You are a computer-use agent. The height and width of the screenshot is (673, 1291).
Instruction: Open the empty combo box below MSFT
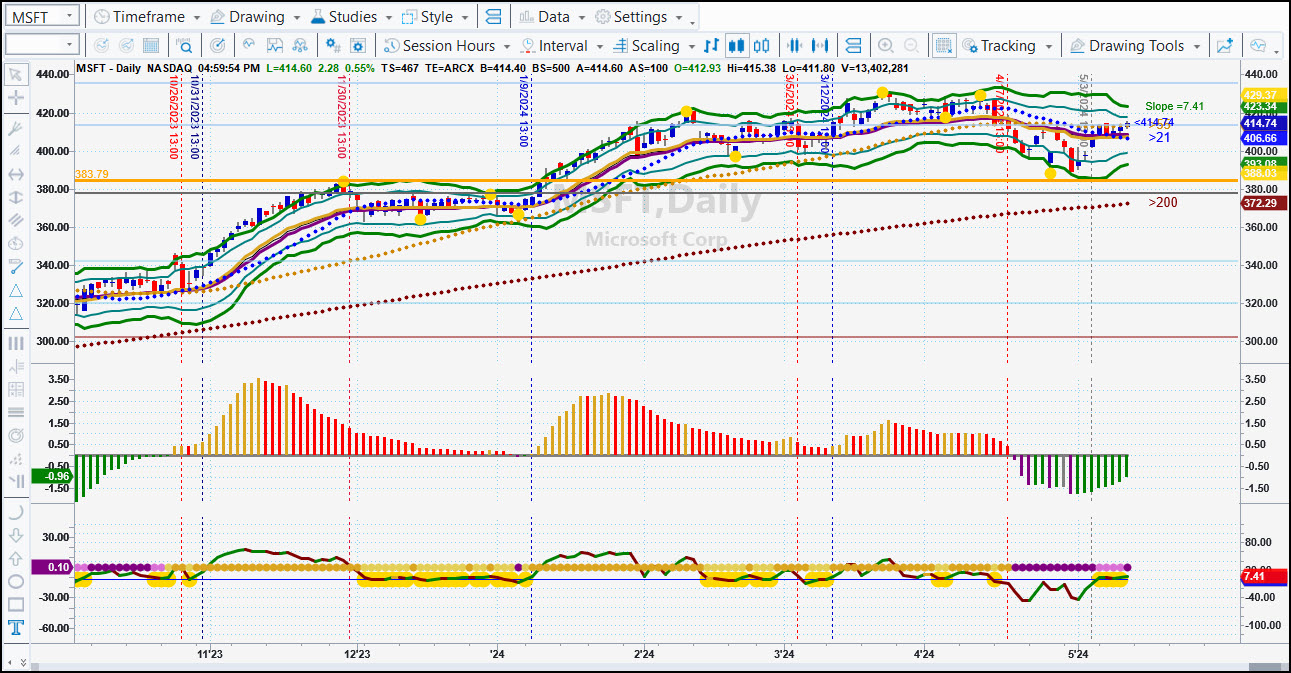point(42,45)
